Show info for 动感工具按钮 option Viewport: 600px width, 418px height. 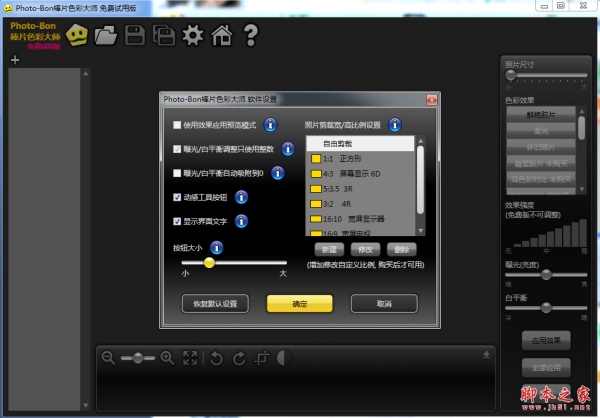(241, 197)
